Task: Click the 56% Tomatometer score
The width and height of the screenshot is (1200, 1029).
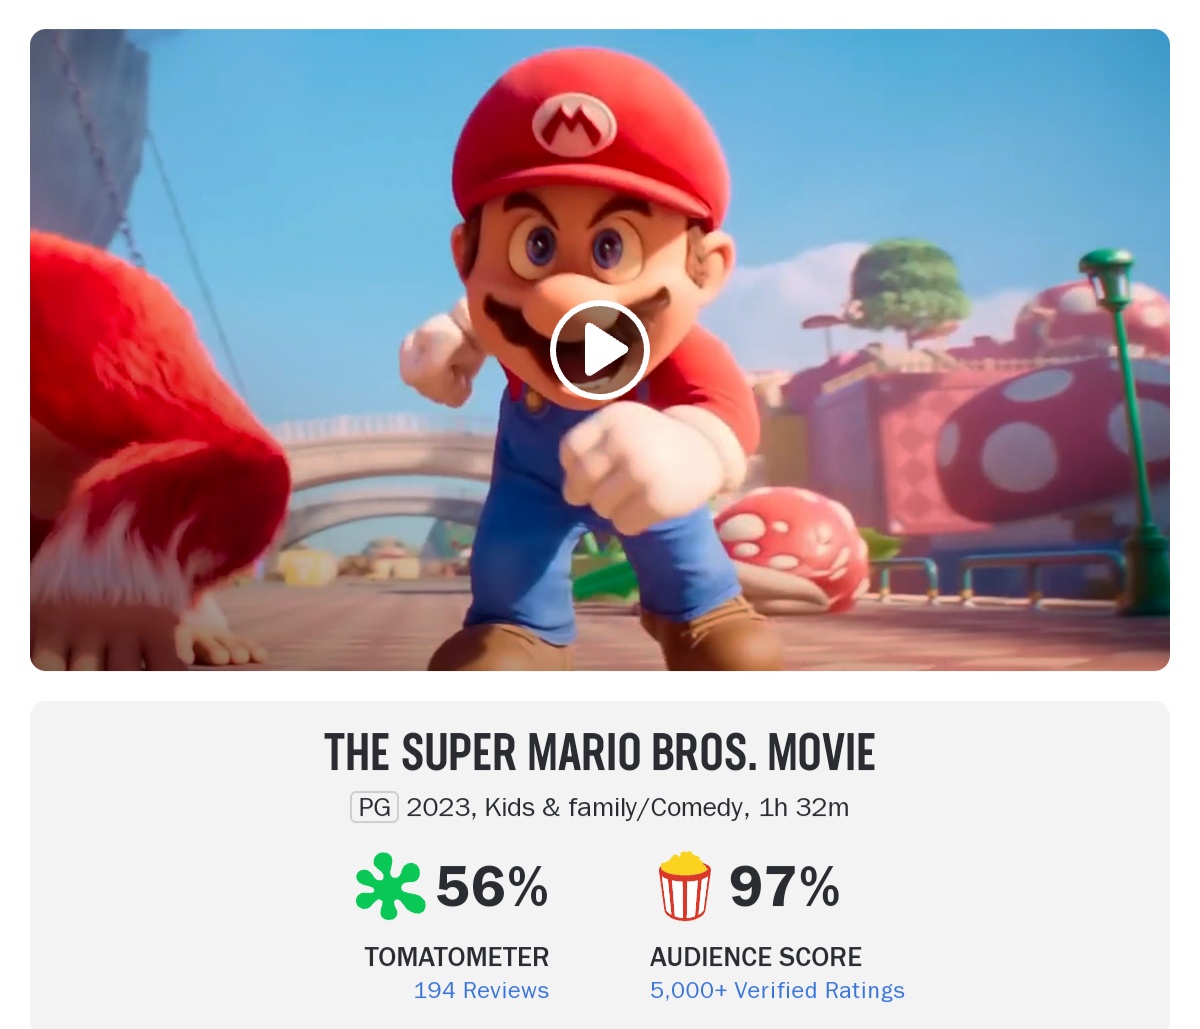Action: (492, 886)
